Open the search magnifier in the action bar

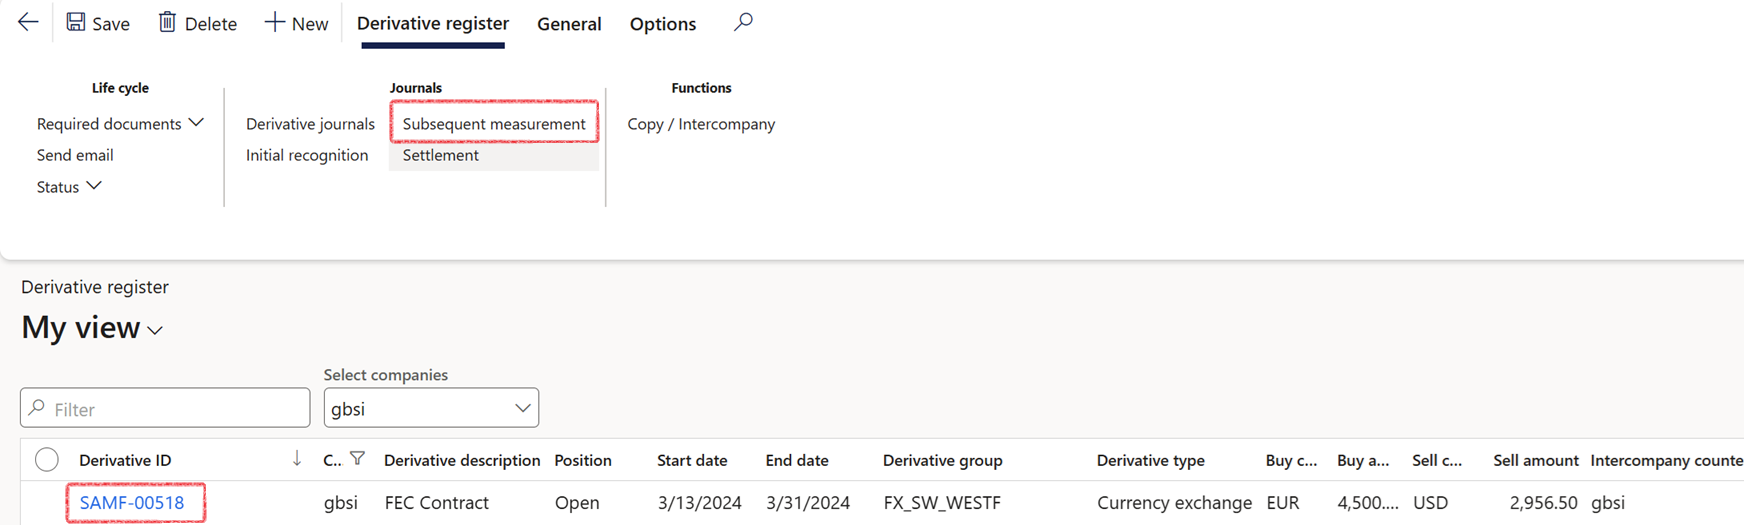pyautogui.click(x=743, y=22)
